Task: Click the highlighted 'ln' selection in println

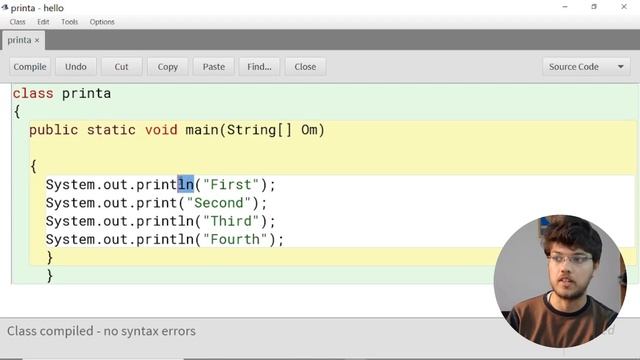Action: point(186,184)
